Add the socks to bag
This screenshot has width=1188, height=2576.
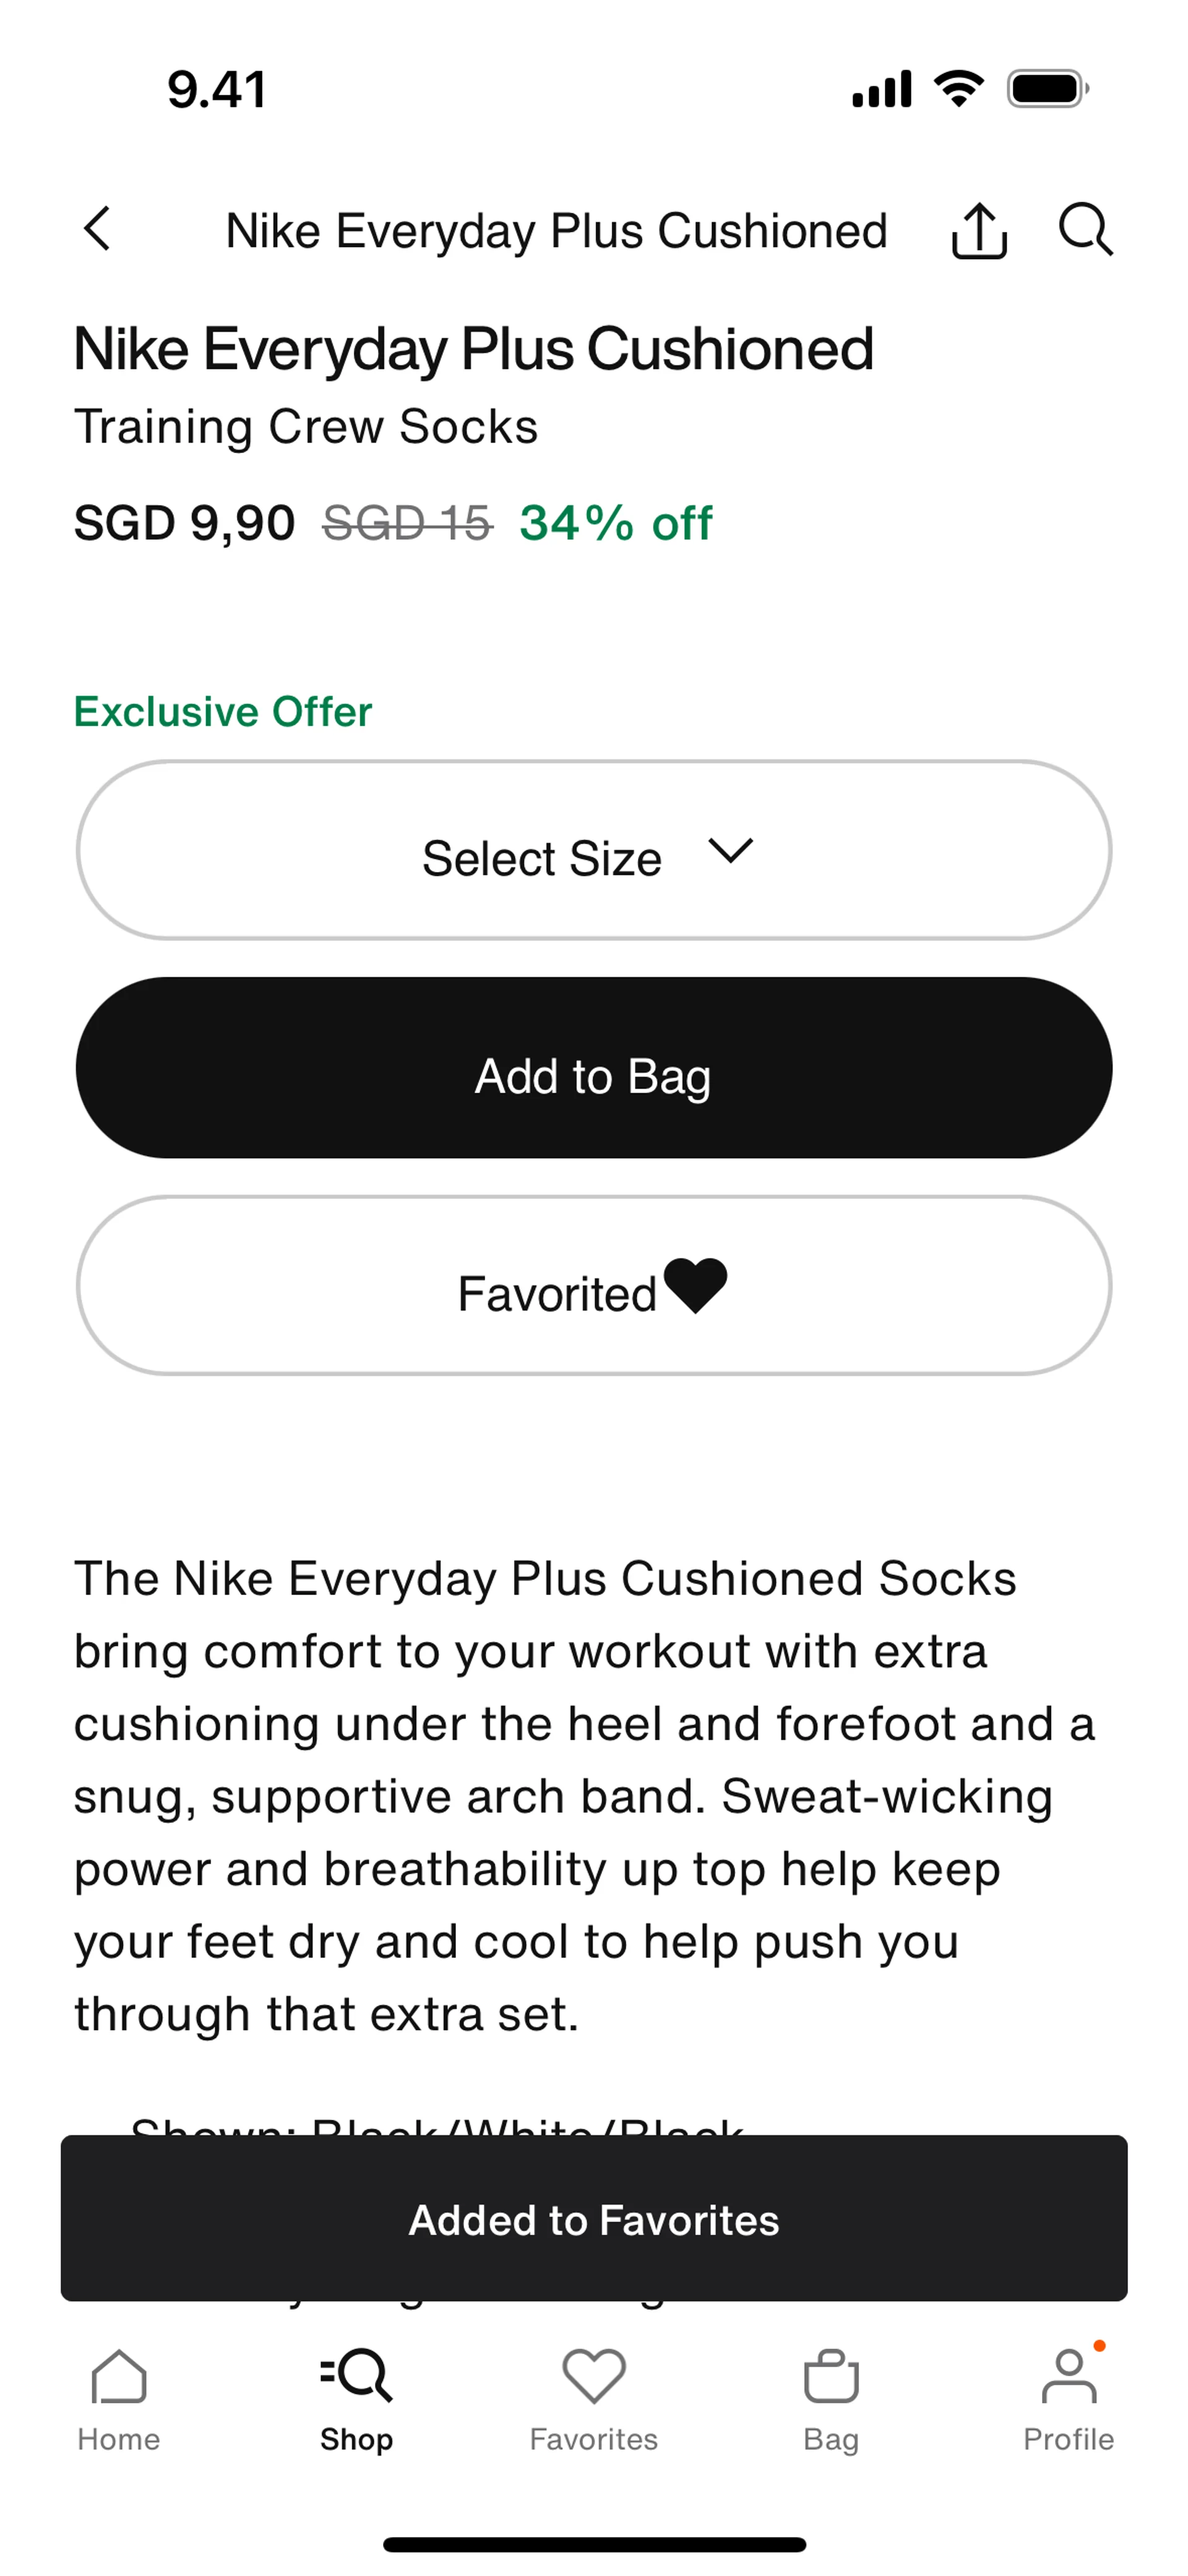pyautogui.click(x=594, y=1068)
